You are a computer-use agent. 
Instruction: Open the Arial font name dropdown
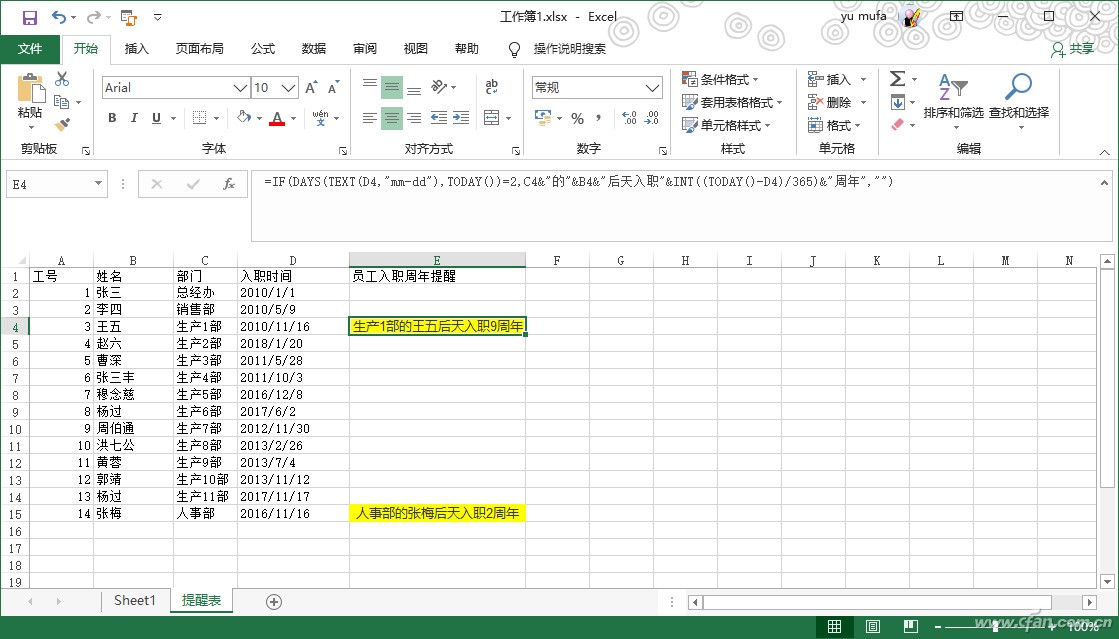coord(240,88)
